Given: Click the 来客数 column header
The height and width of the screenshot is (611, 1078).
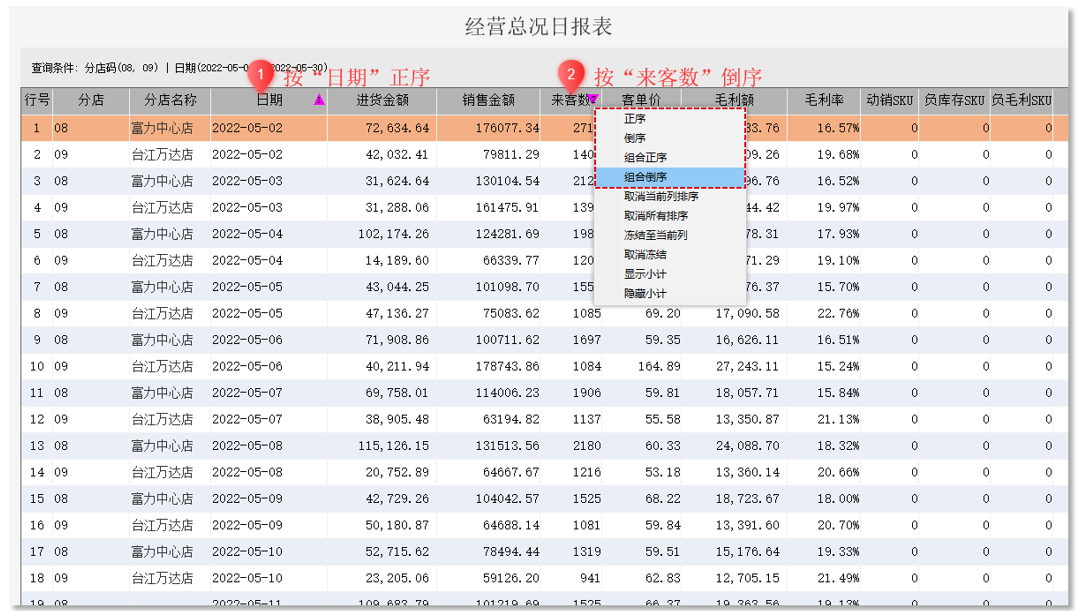Looking at the screenshot, I should (x=571, y=100).
